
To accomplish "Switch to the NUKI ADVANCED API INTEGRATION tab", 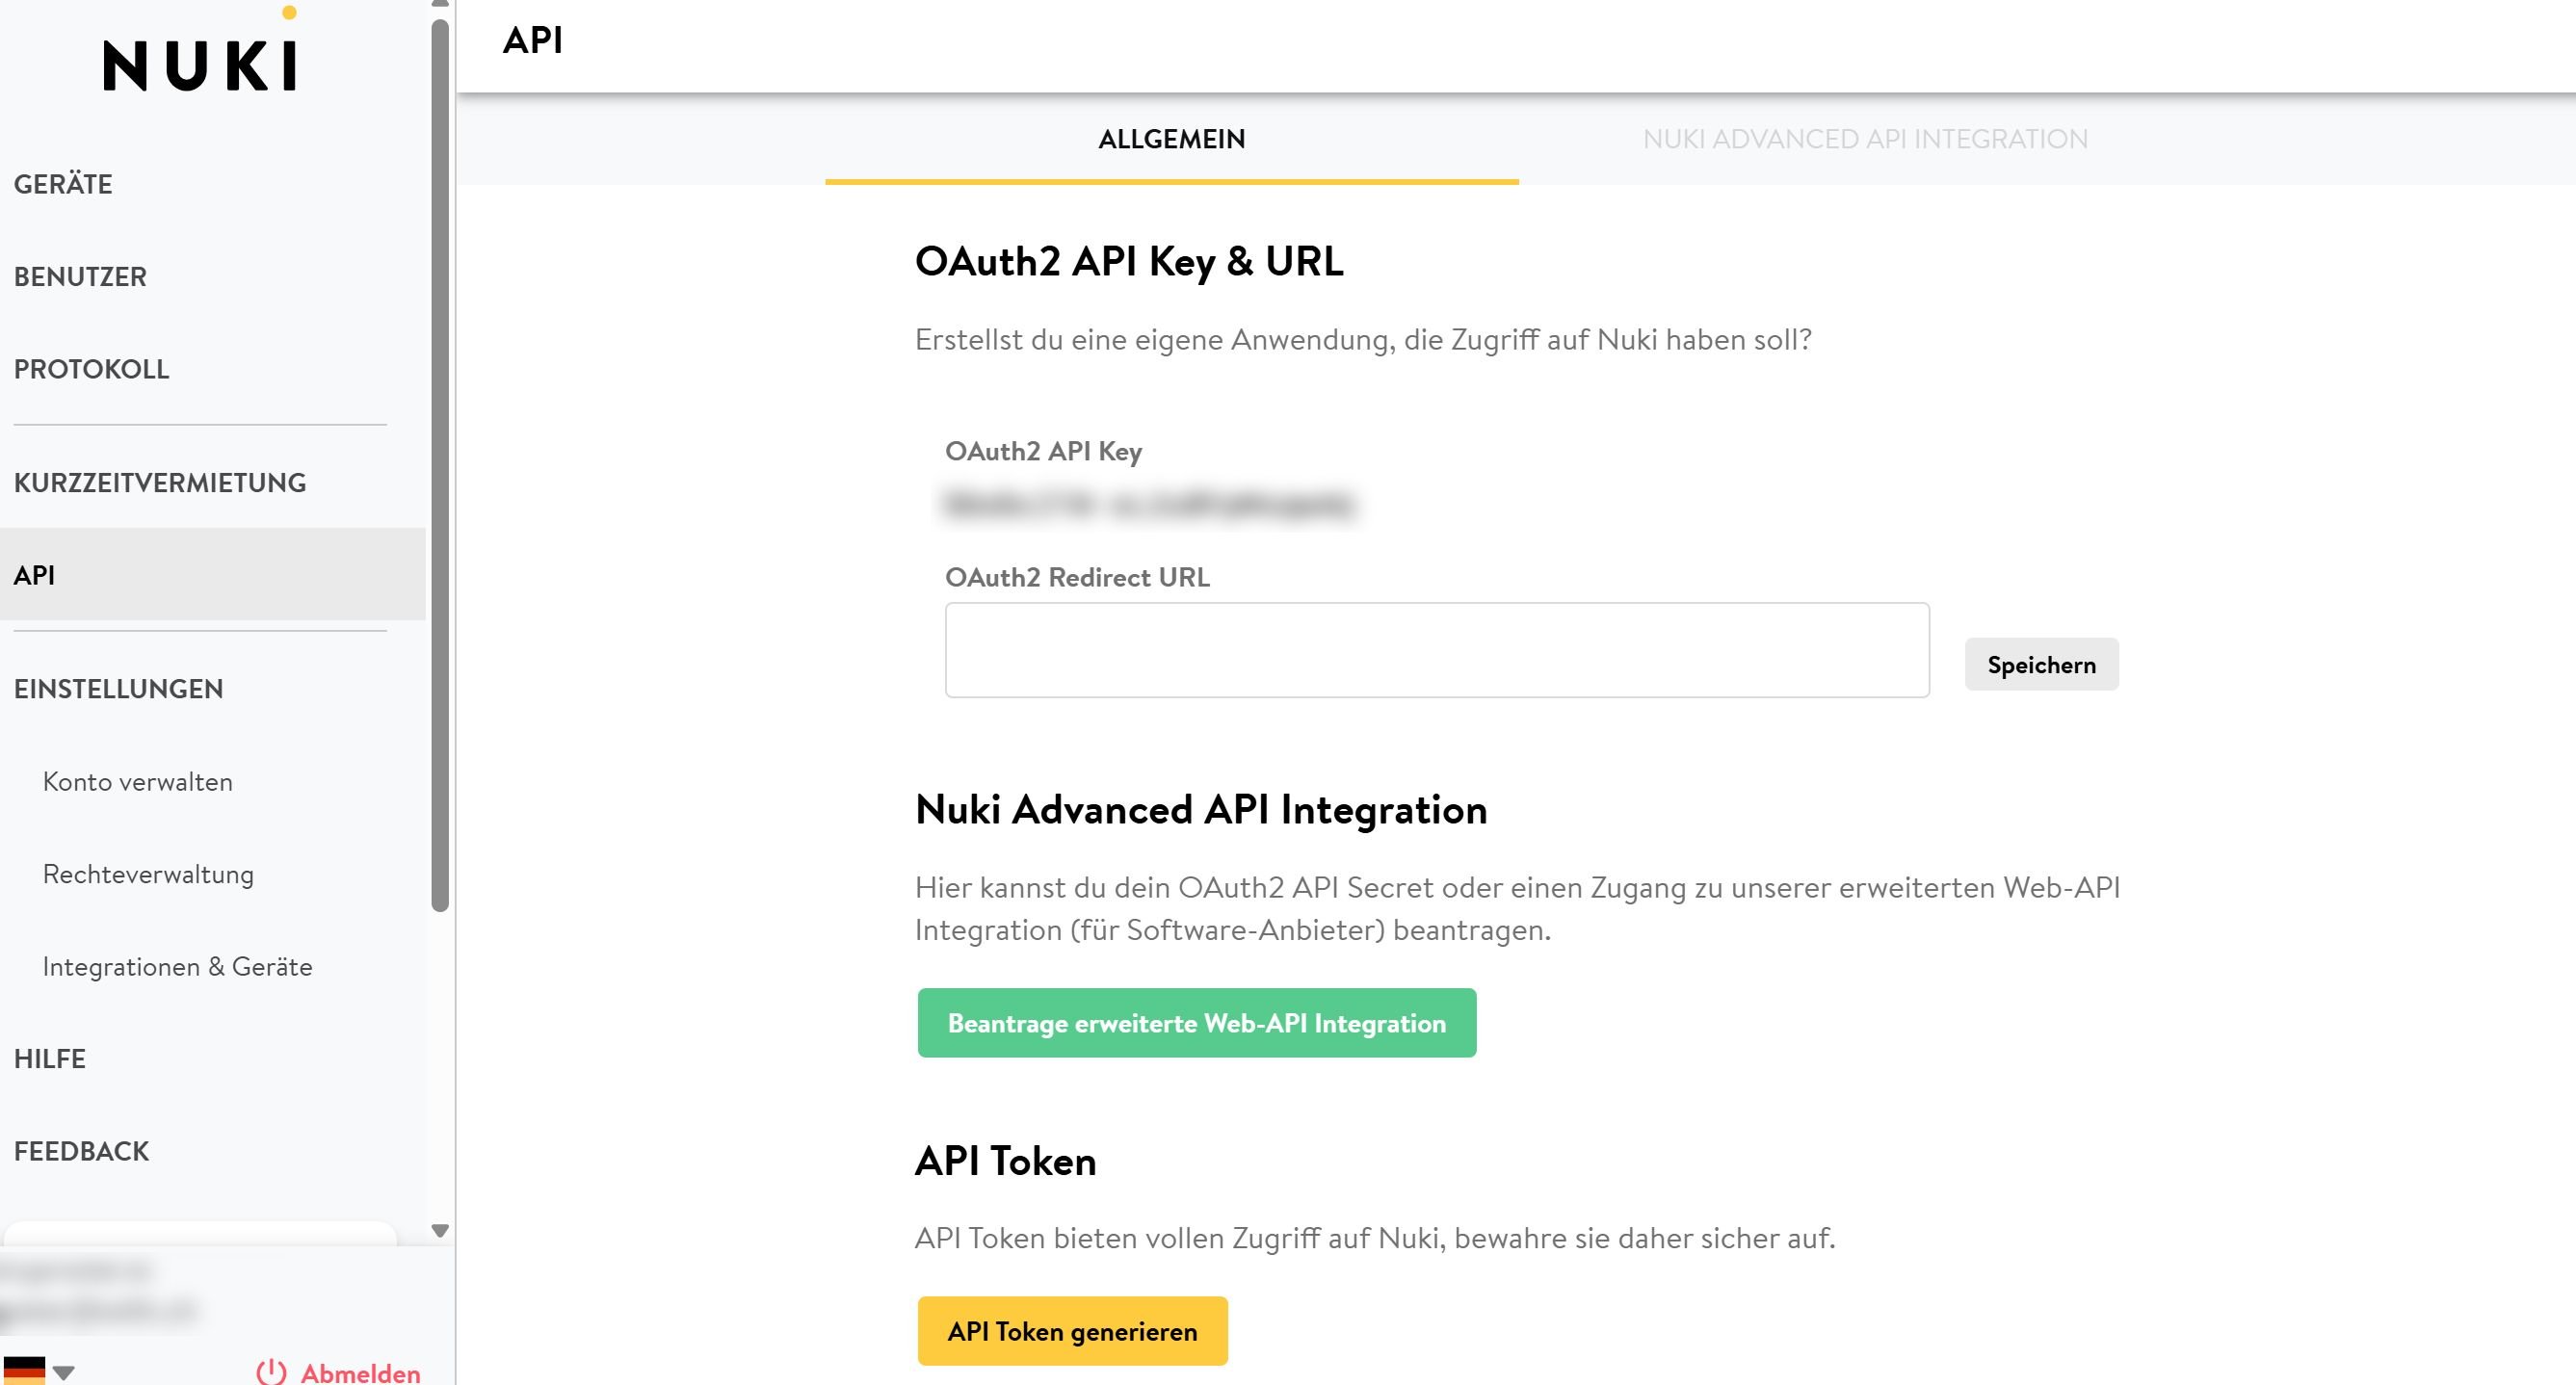I will point(1863,139).
